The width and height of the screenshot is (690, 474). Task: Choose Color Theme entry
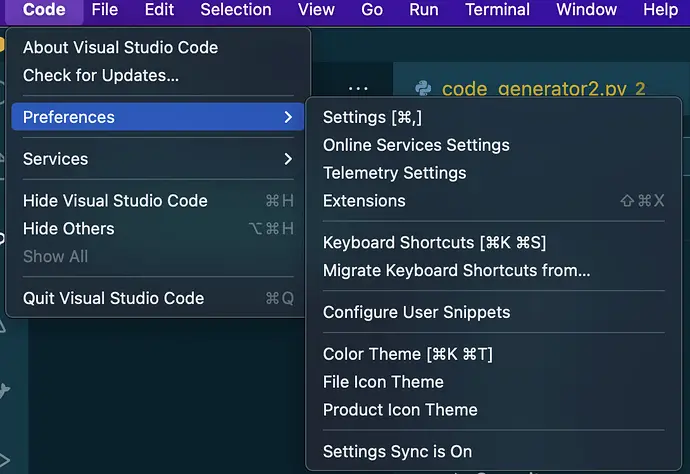pos(494,354)
